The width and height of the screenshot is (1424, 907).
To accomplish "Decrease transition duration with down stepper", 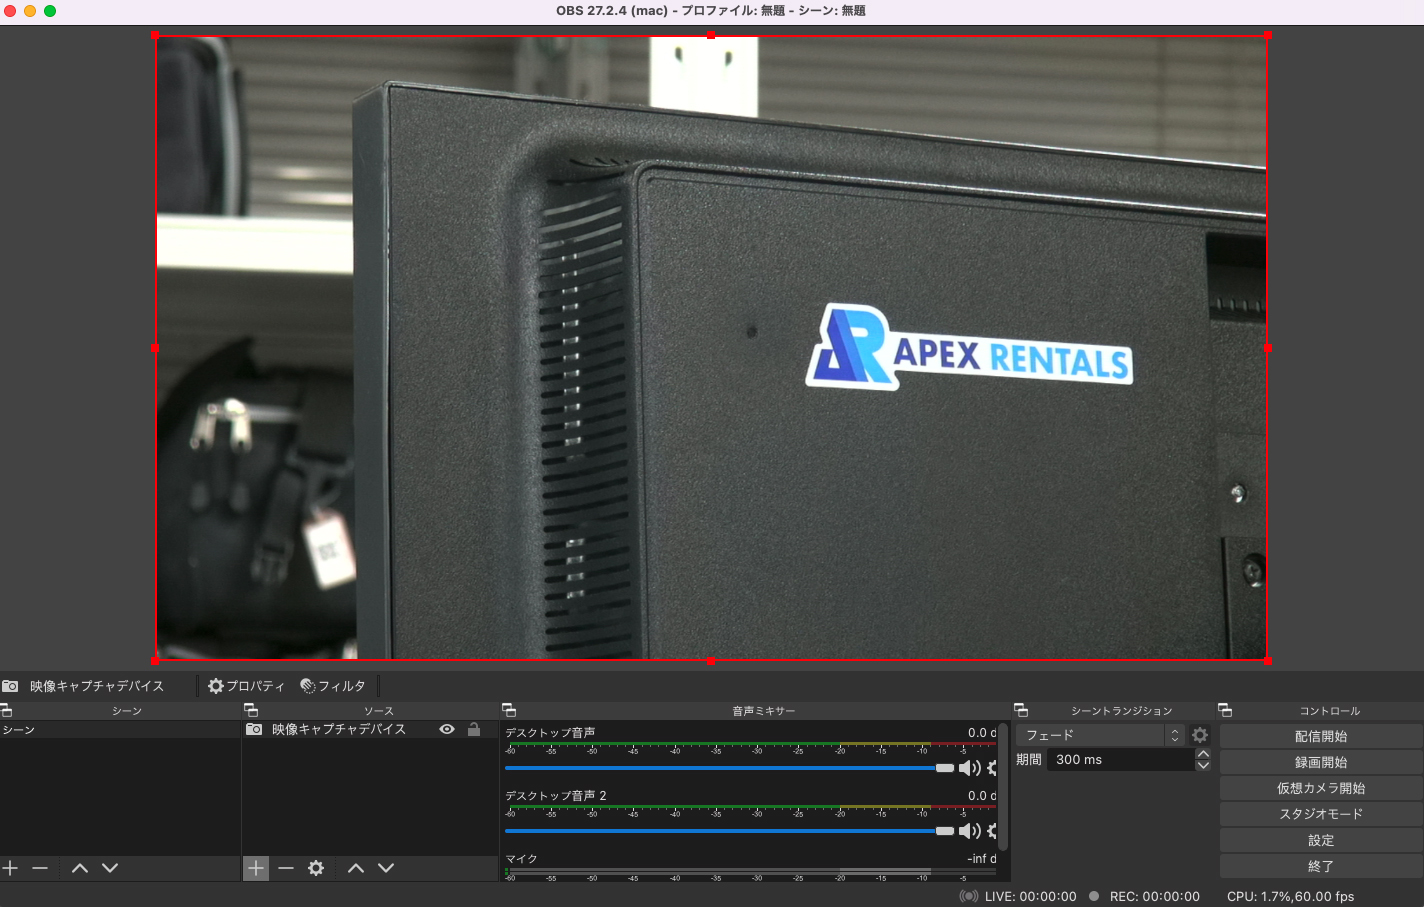I will coord(1203,766).
